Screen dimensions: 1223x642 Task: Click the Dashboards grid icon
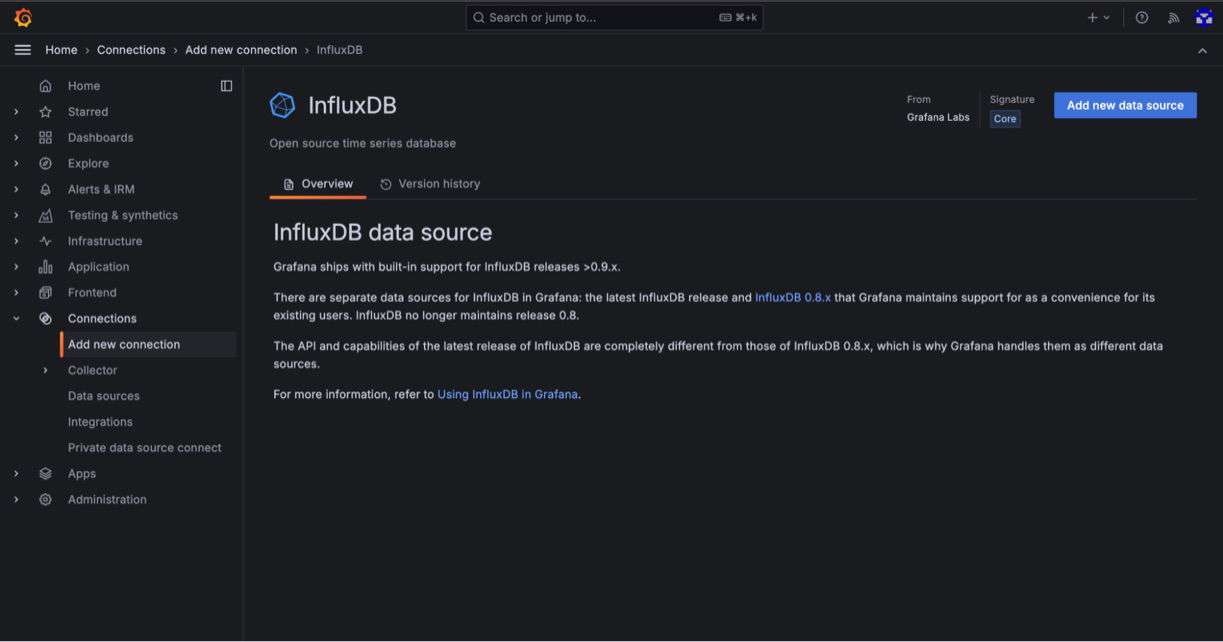tap(45, 138)
